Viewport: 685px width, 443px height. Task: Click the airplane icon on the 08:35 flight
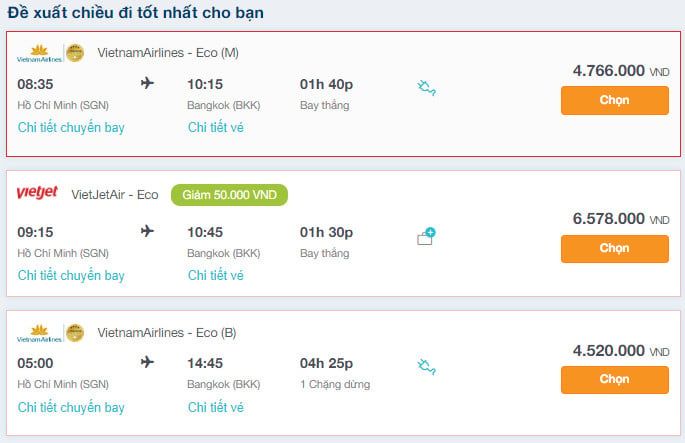148,83
